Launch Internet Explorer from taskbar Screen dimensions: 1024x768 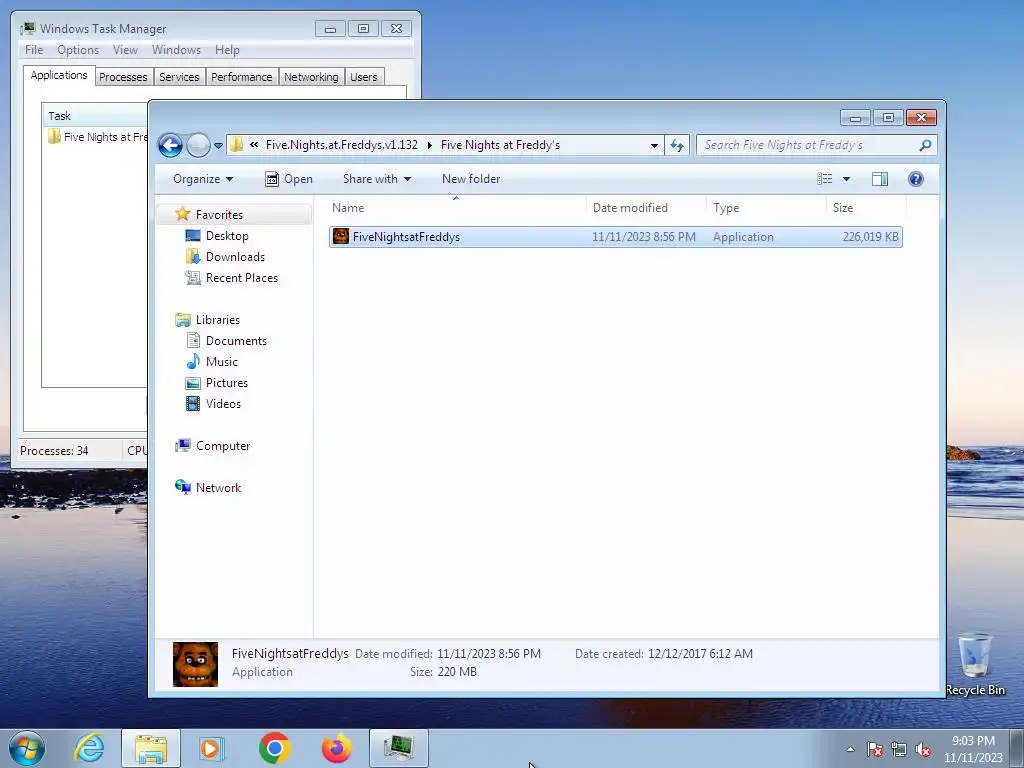pyautogui.click(x=89, y=748)
